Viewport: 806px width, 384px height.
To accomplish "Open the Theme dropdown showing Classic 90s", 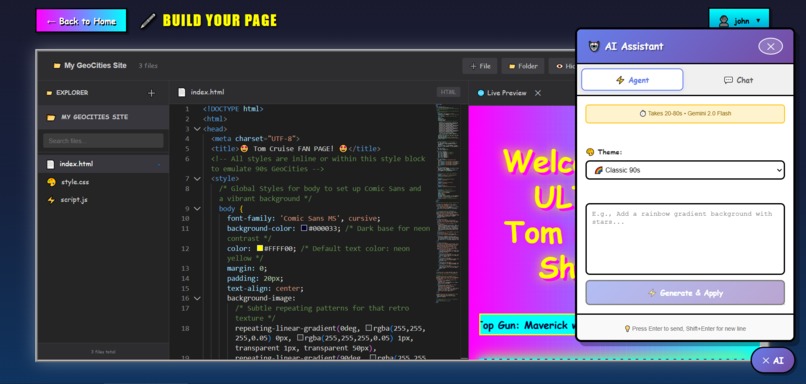I will [685, 170].
